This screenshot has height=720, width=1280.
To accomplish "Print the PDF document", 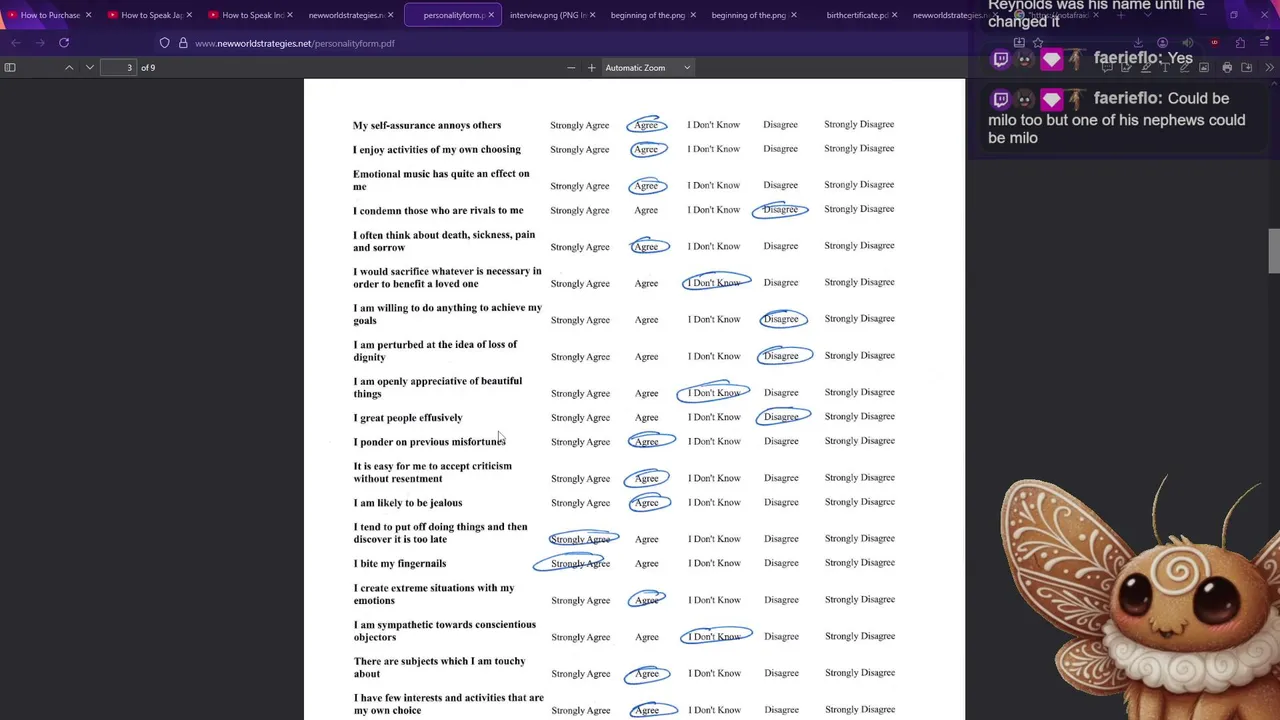I will (x=1227, y=67).
